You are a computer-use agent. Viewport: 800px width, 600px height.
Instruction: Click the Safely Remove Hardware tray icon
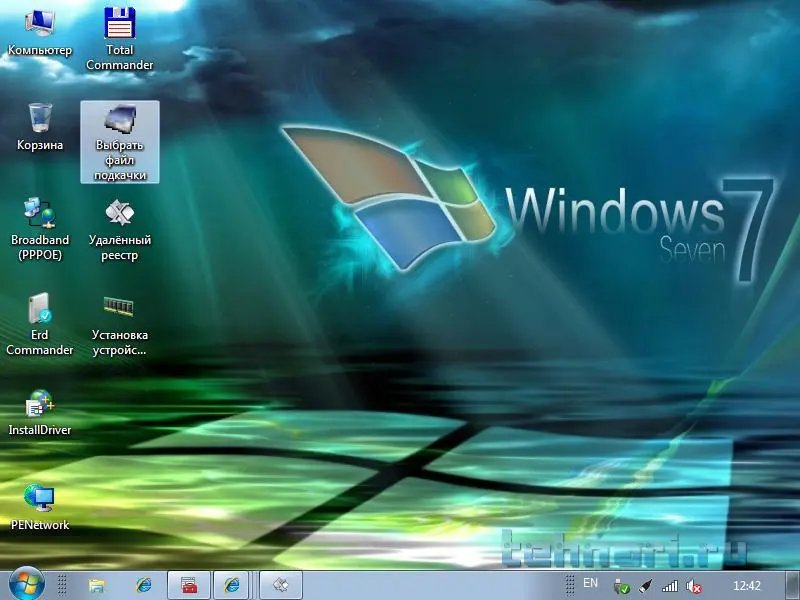[x=621, y=586]
